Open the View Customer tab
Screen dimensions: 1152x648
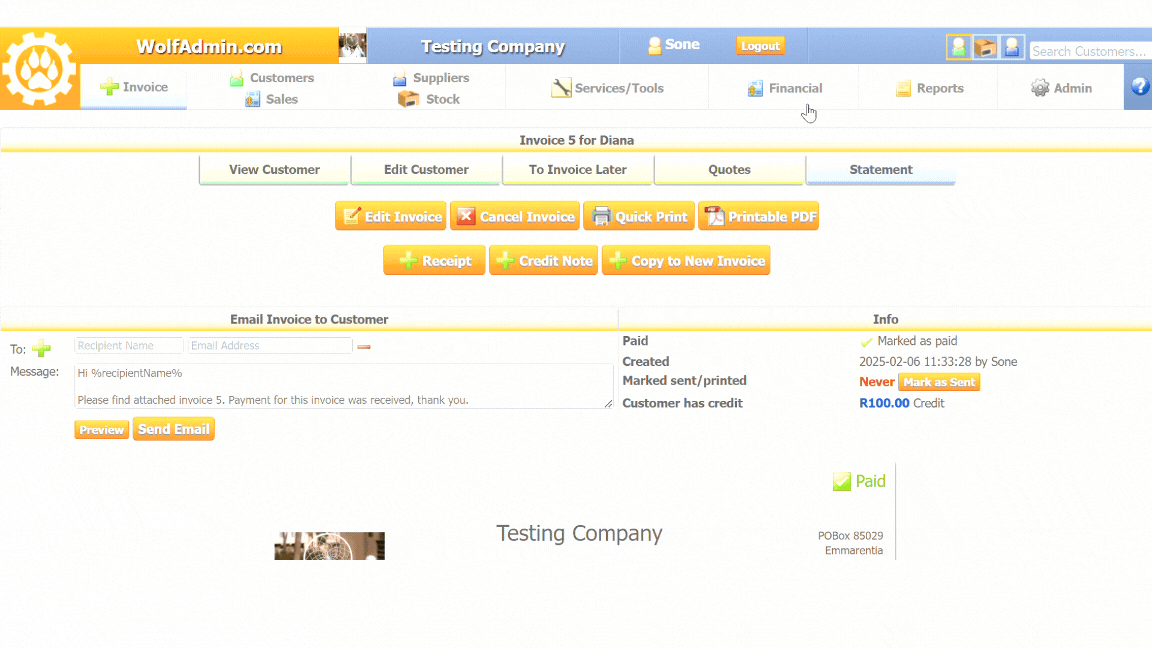(x=274, y=170)
